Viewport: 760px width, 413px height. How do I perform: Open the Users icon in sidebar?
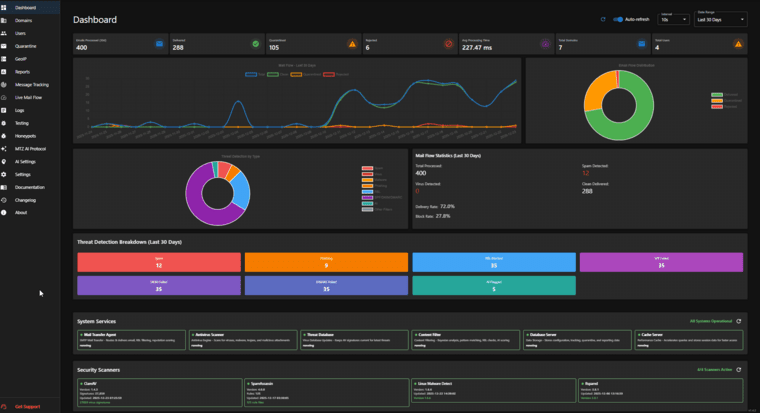[x=4, y=33]
